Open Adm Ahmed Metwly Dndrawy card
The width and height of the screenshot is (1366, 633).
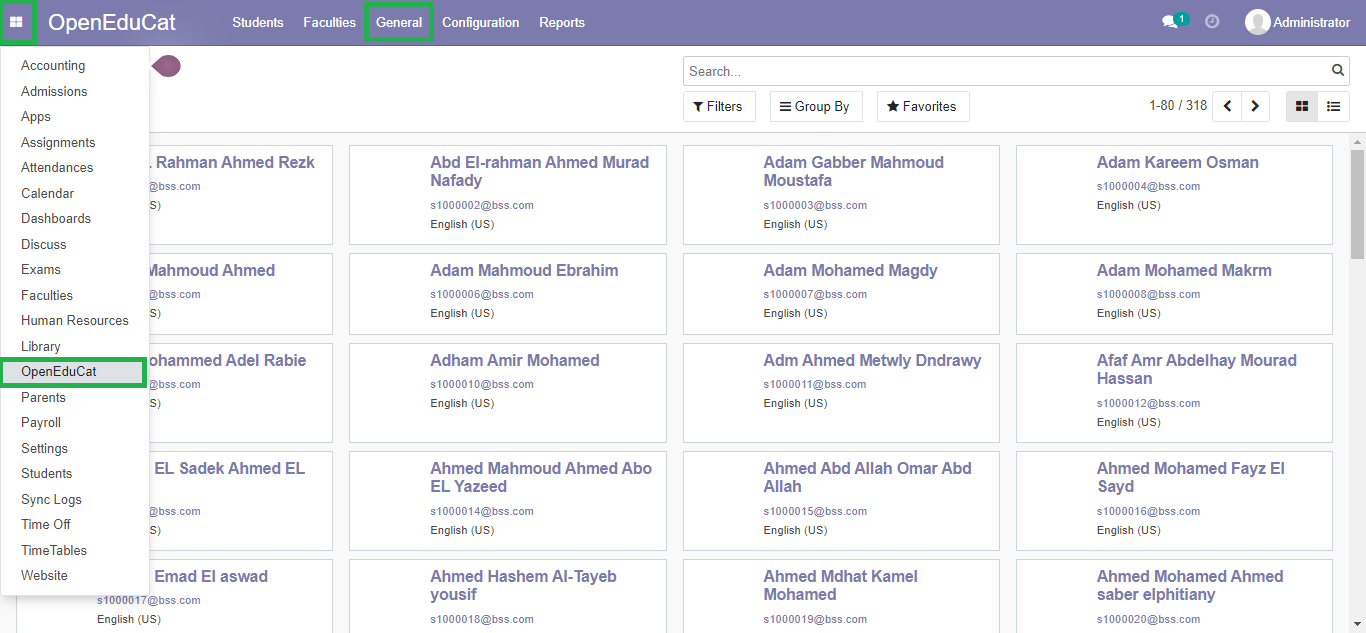pos(841,393)
